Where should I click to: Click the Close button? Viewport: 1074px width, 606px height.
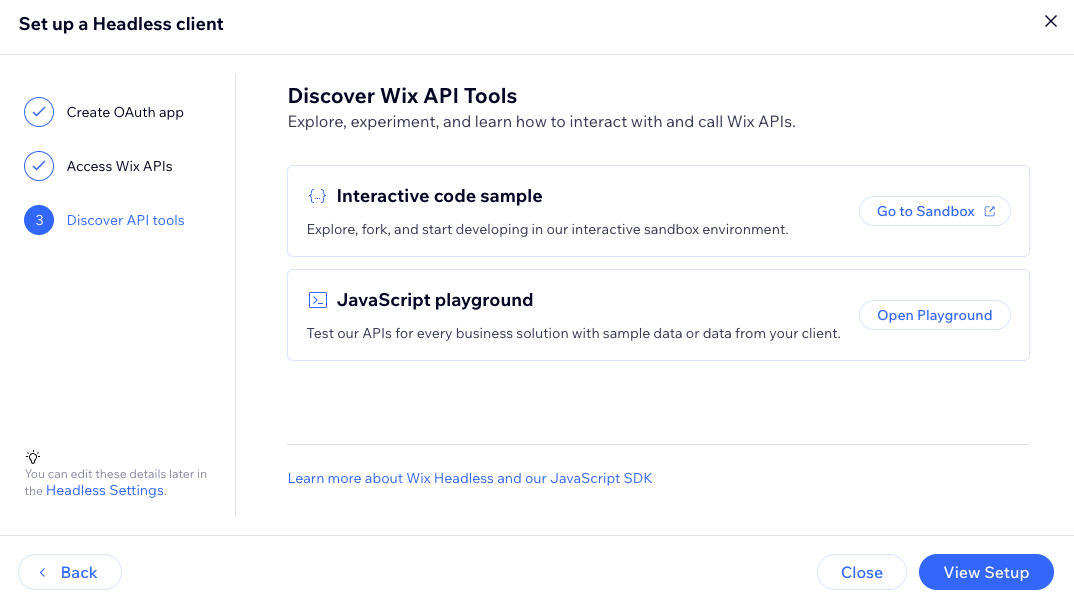pyautogui.click(x=862, y=572)
